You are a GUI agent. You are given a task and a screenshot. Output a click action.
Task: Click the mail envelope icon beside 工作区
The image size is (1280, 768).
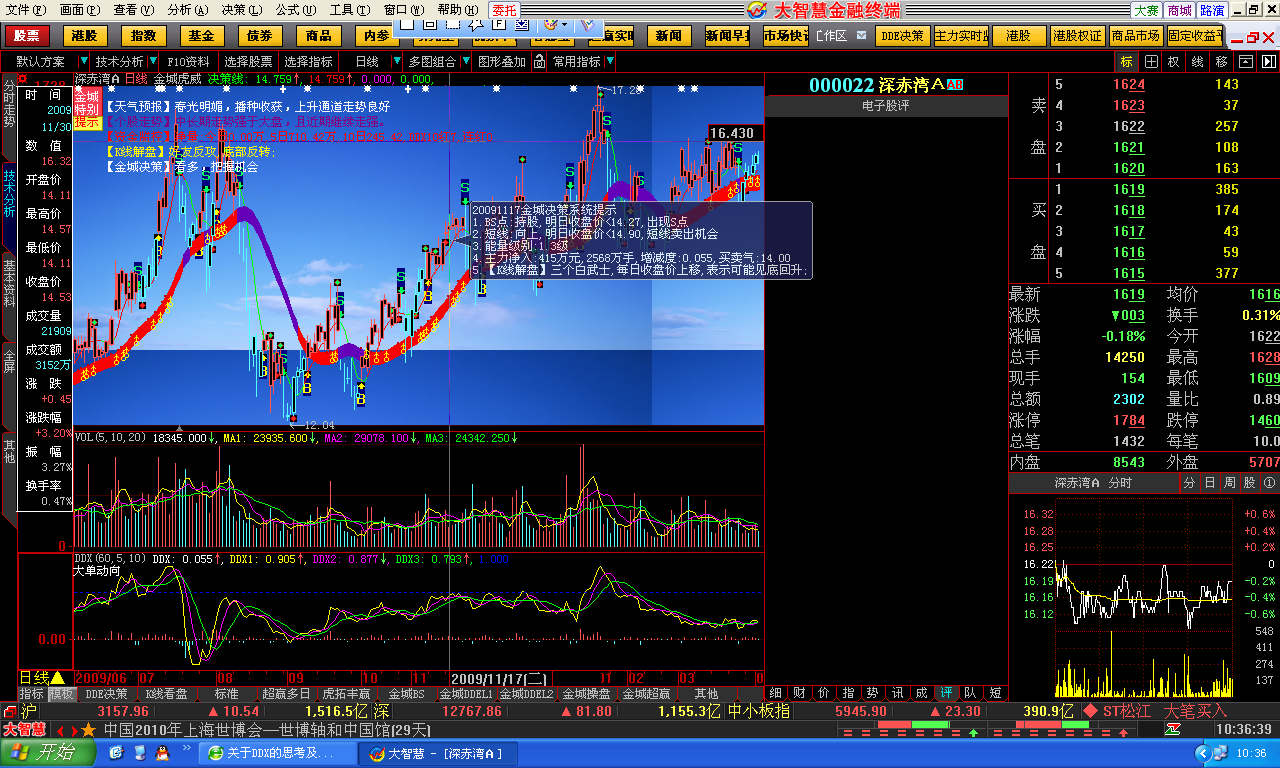[861, 36]
